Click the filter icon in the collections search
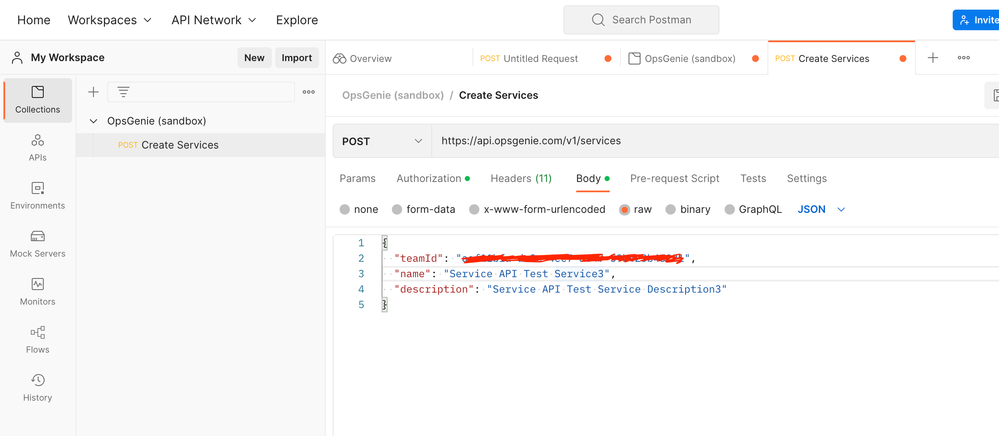999x436 pixels. pyautogui.click(x=124, y=92)
